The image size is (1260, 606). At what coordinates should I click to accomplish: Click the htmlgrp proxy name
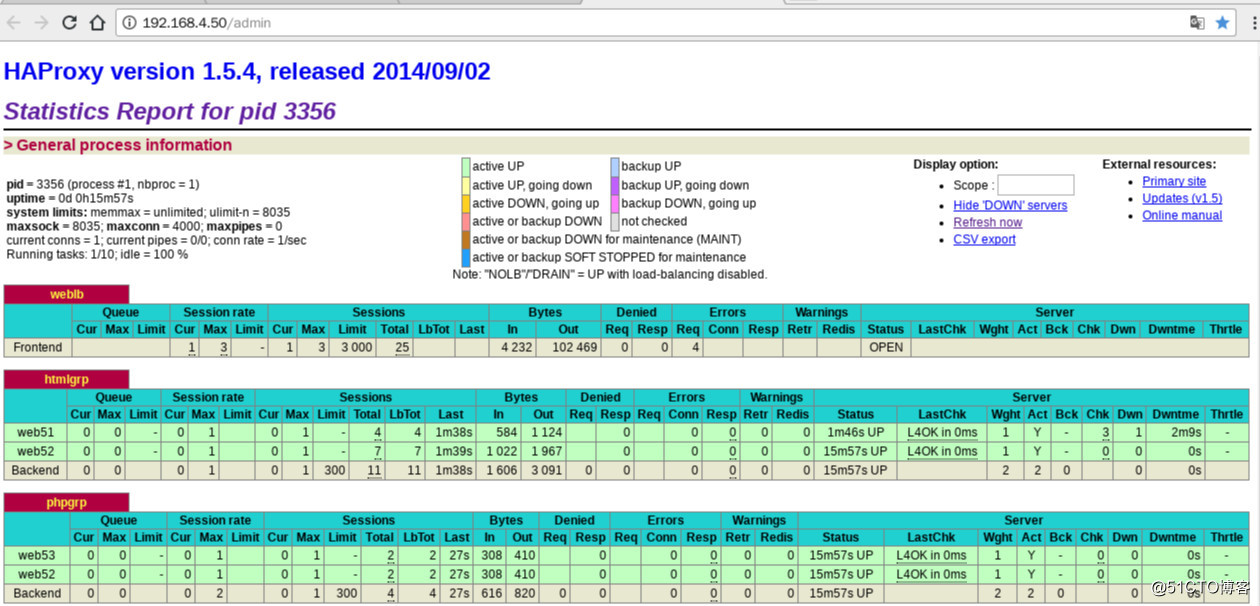coord(66,379)
